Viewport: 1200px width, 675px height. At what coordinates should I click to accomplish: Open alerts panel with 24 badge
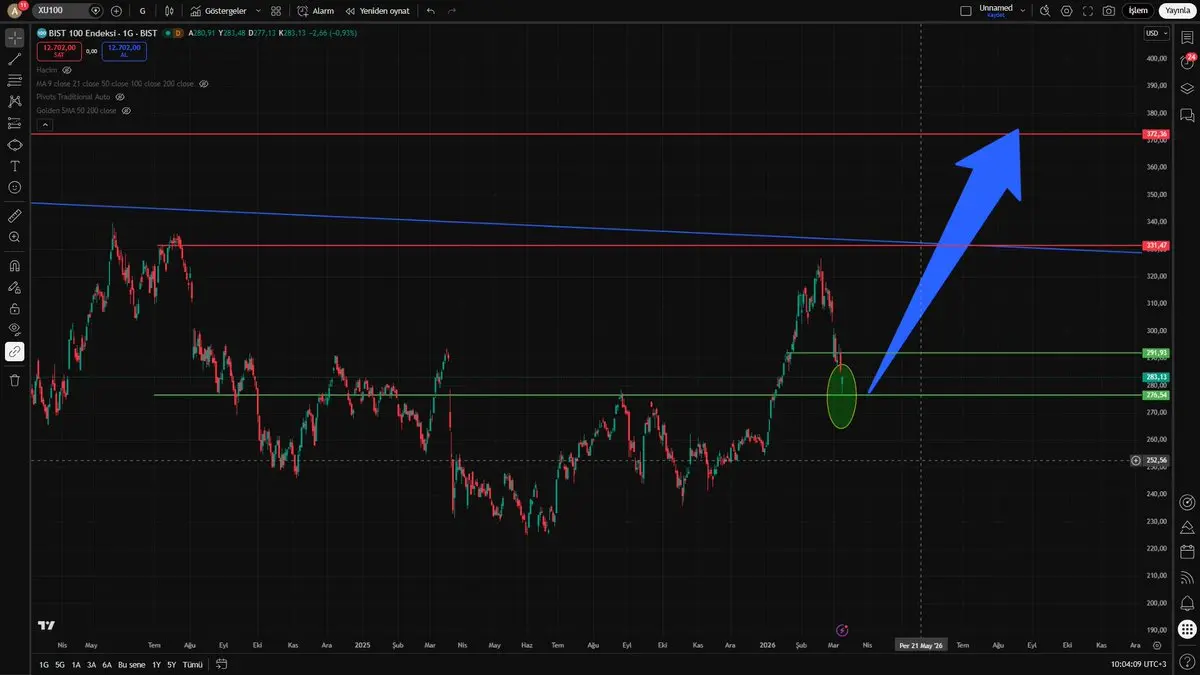point(1187,63)
